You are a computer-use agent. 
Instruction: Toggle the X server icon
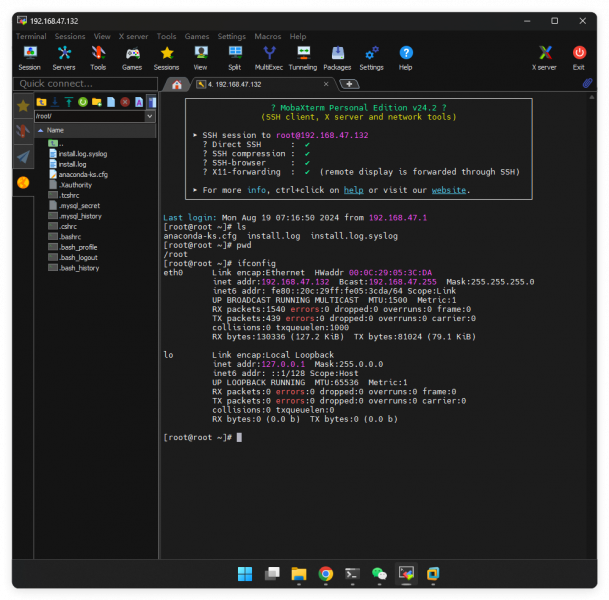coord(545,57)
